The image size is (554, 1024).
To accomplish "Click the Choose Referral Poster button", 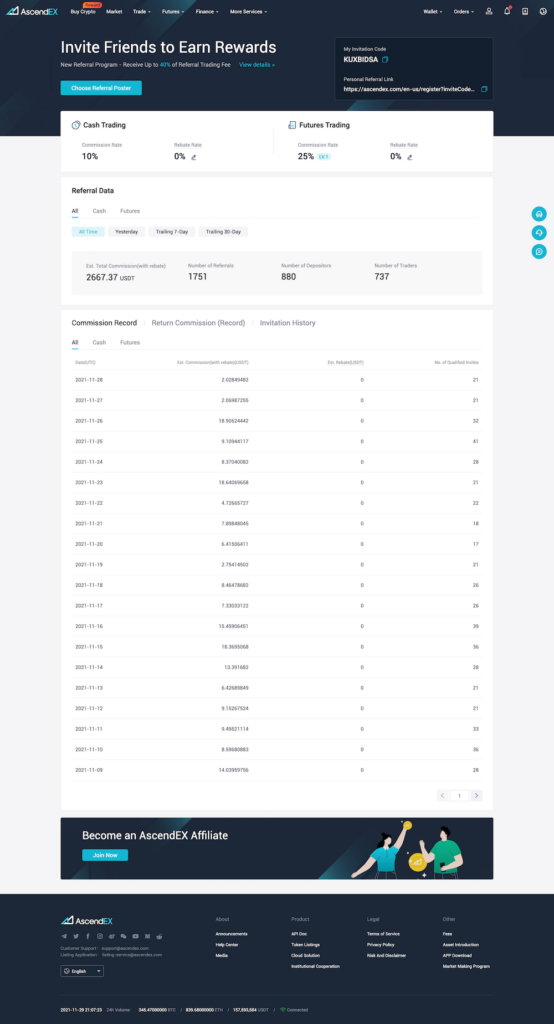I will 101,88.
